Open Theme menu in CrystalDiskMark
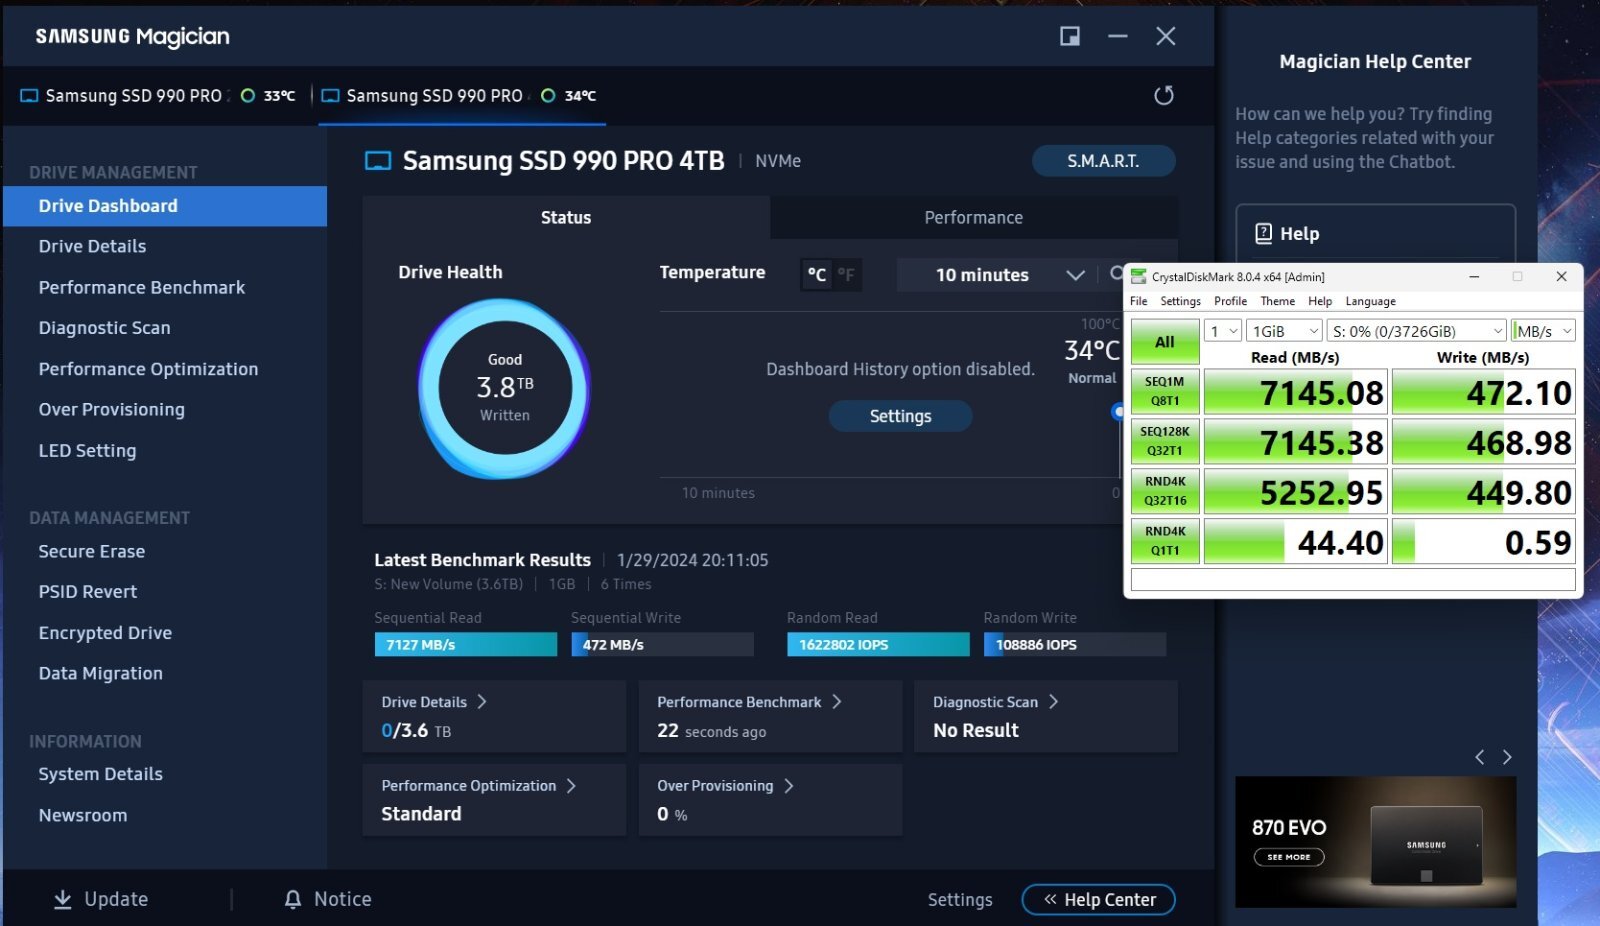1600x926 pixels. pos(1277,301)
